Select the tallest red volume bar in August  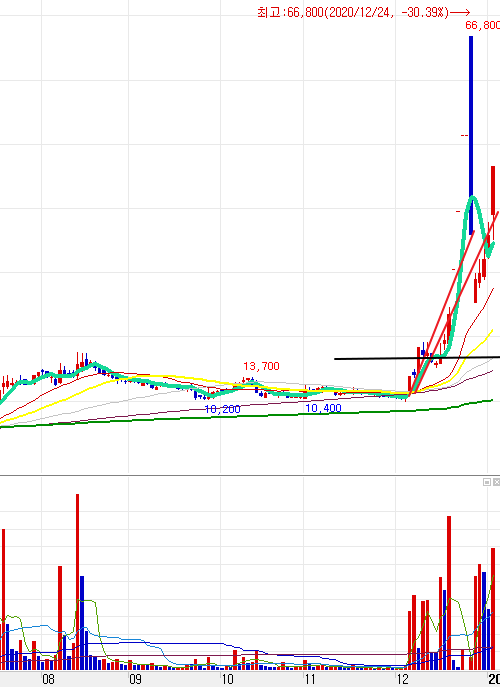(x=78, y=581)
